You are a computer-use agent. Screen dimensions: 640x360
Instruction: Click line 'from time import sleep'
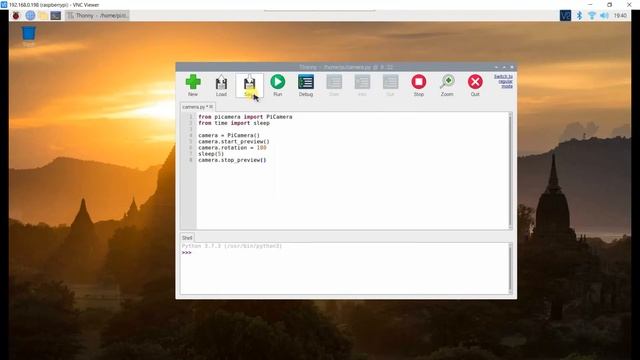pos(234,123)
